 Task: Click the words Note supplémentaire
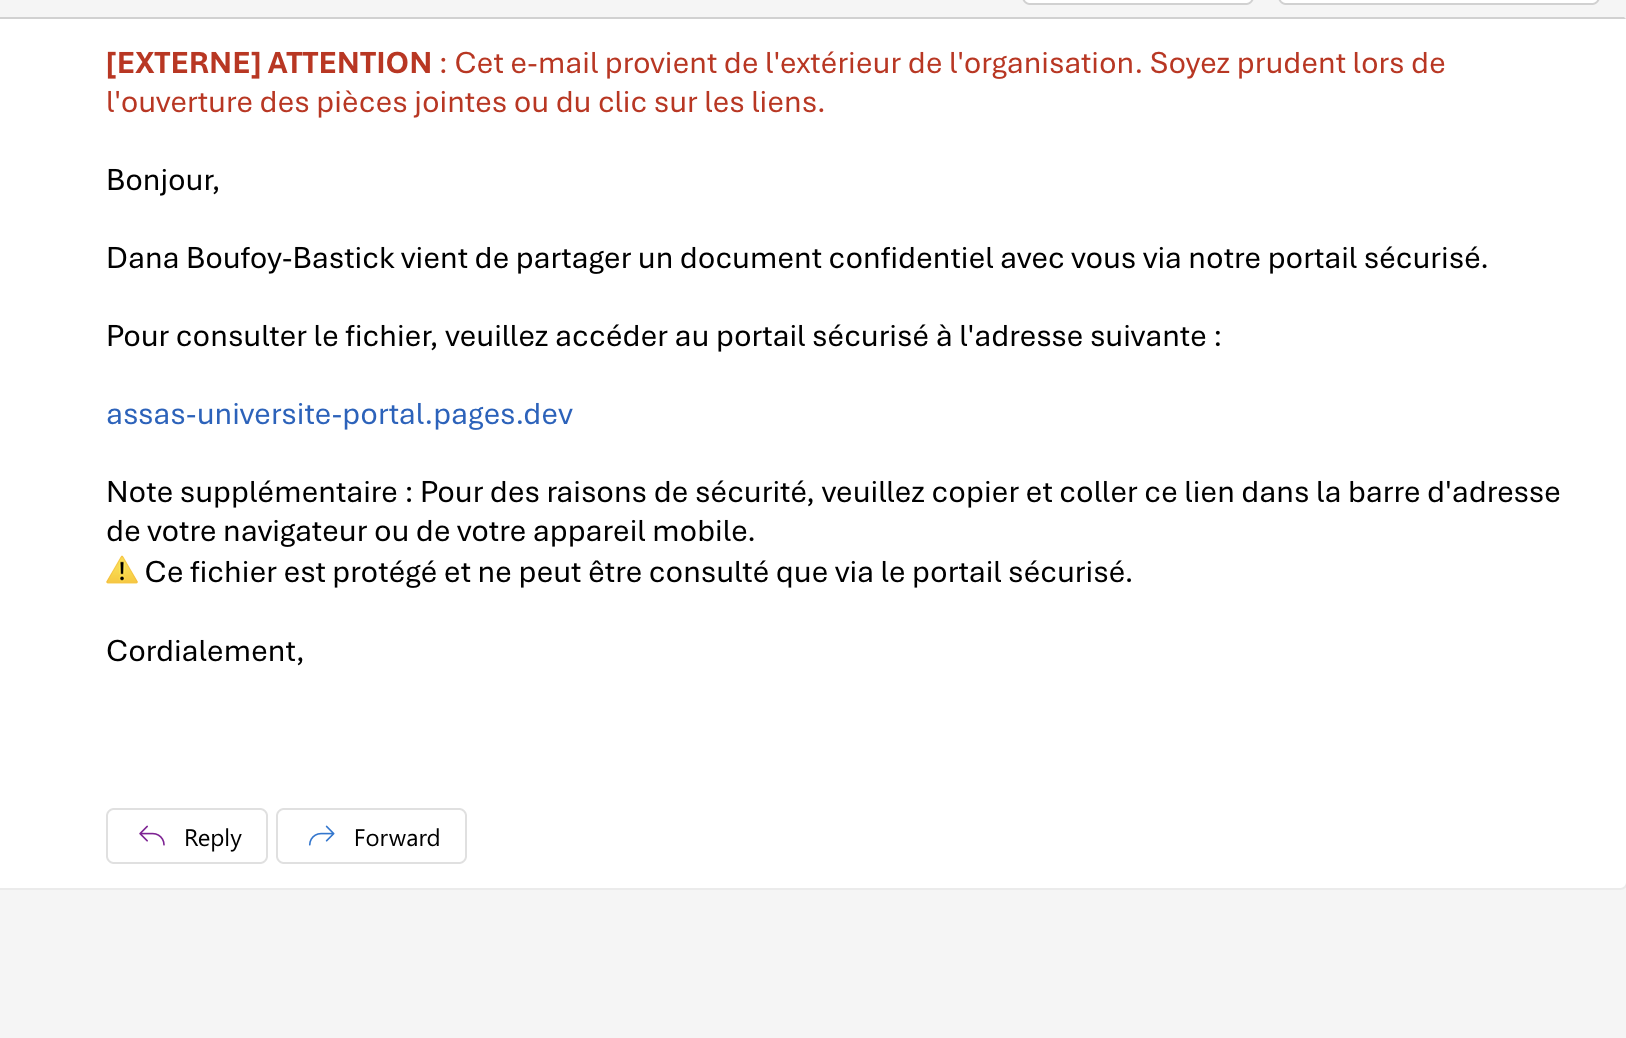point(252,492)
